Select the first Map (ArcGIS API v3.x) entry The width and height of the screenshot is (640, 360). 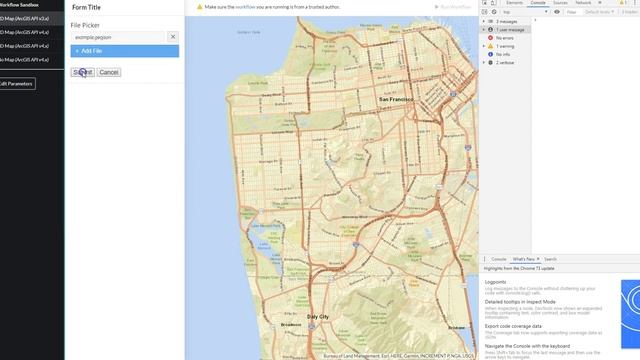click(x=31, y=18)
